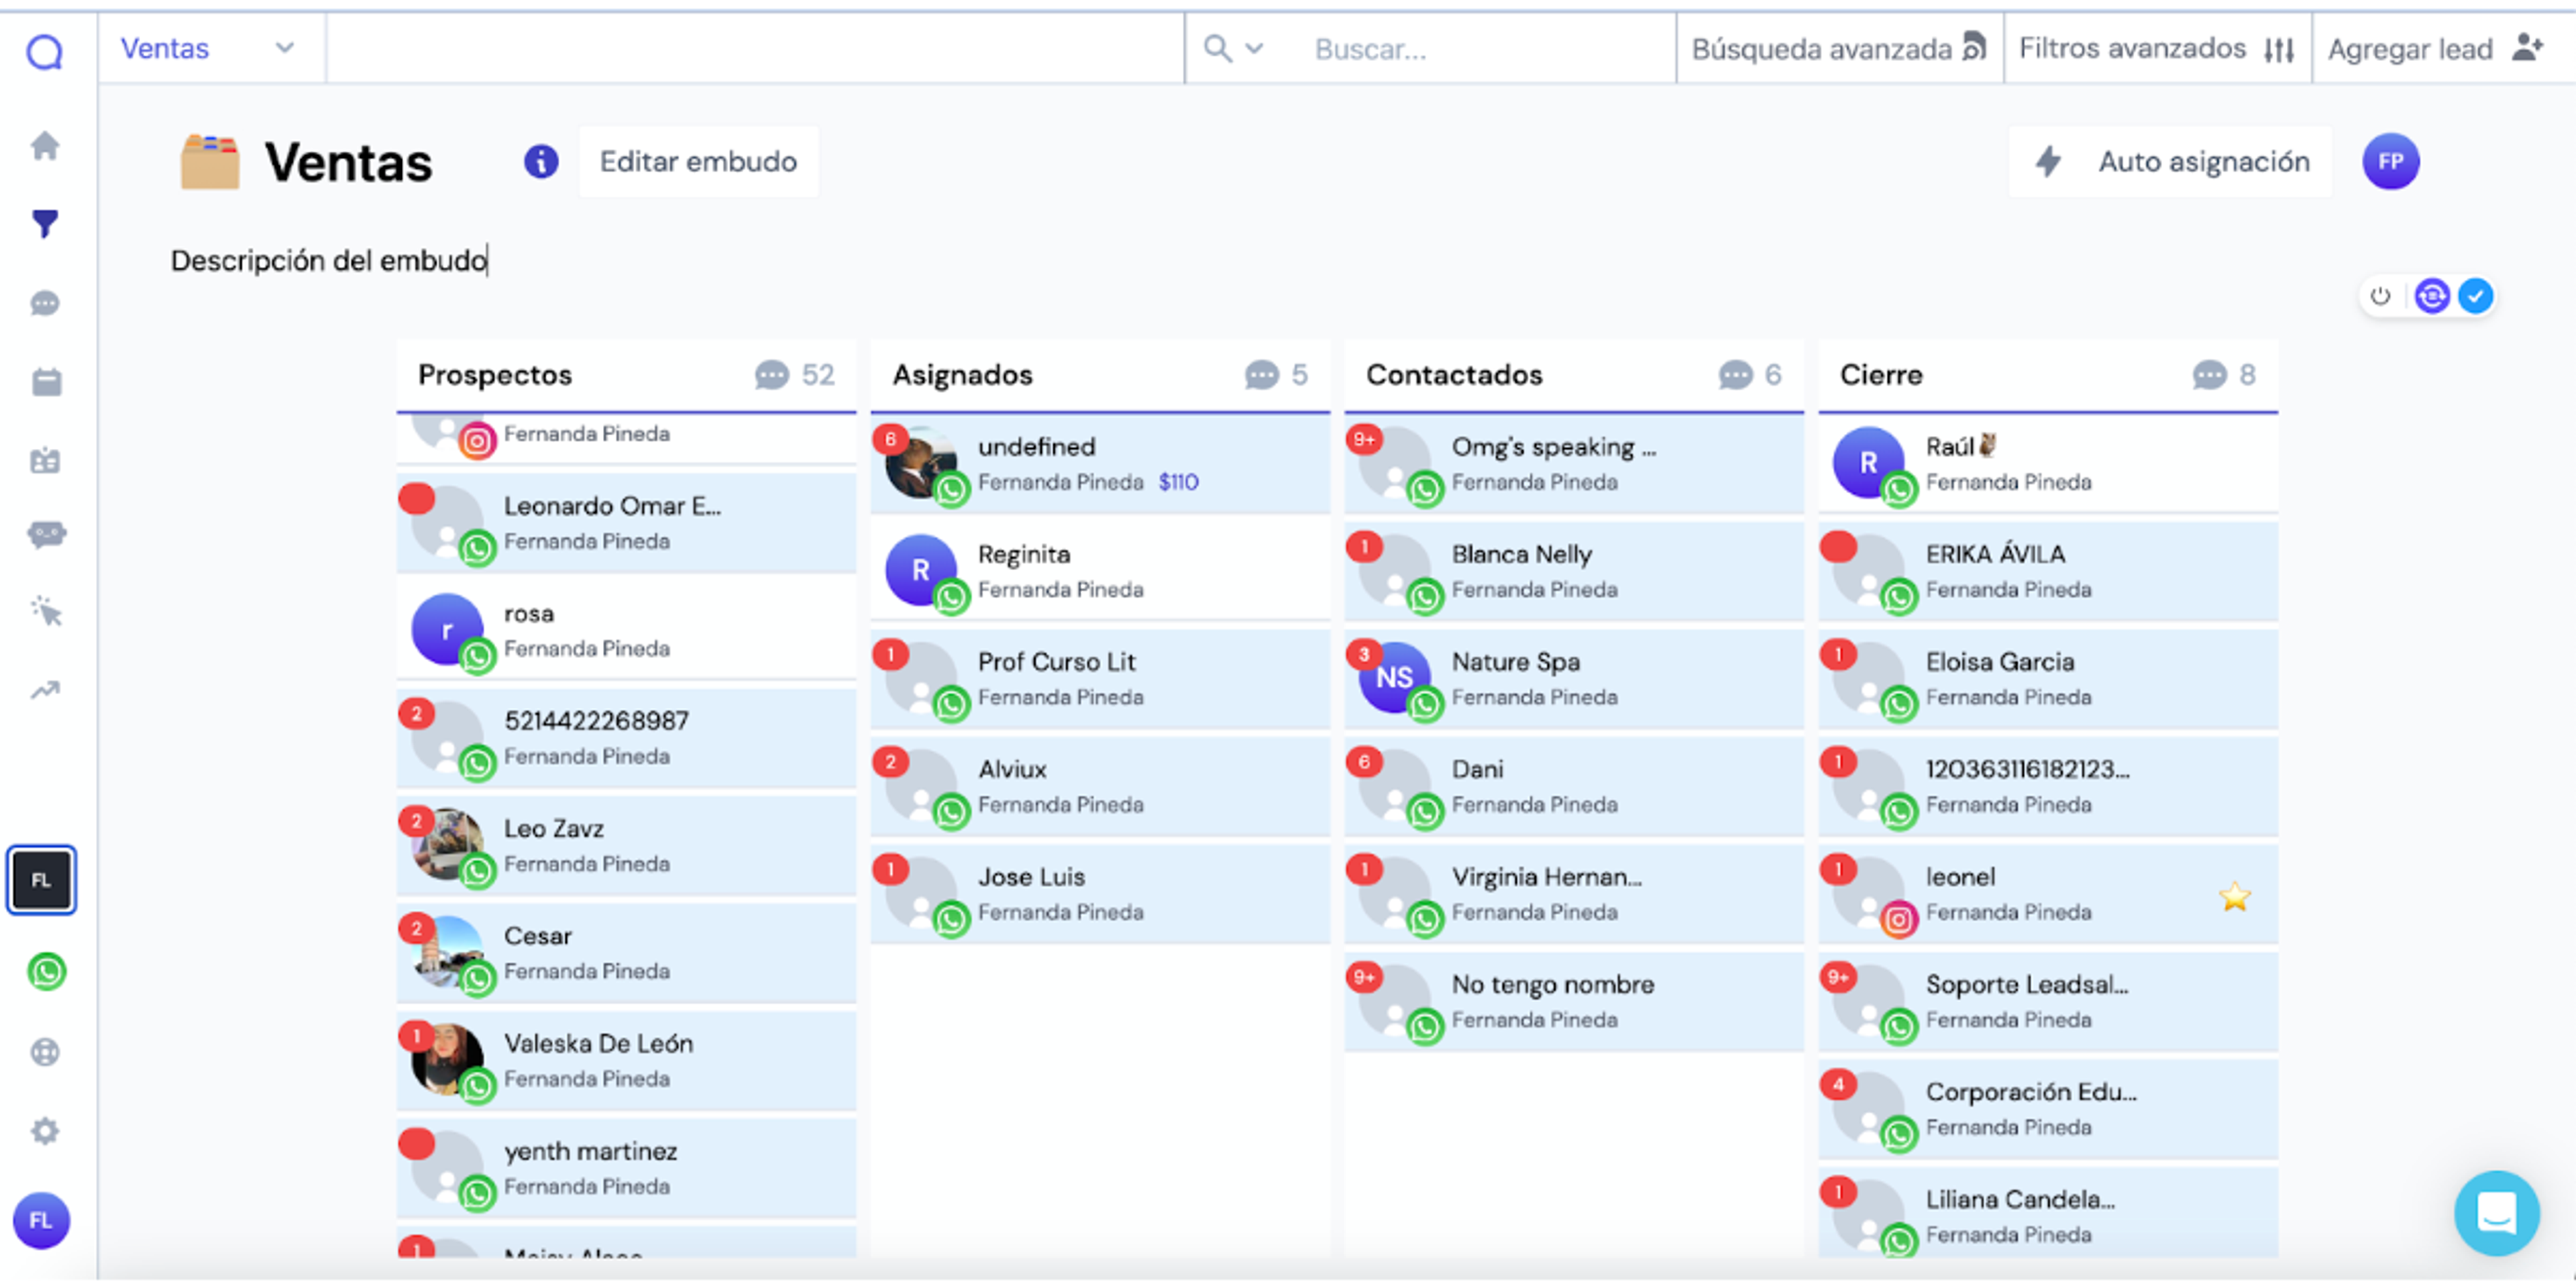The width and height of the screenshot is (2576, 1288).
Task: Toggle the blue checkmark circle
Action: coord(2475,296)
